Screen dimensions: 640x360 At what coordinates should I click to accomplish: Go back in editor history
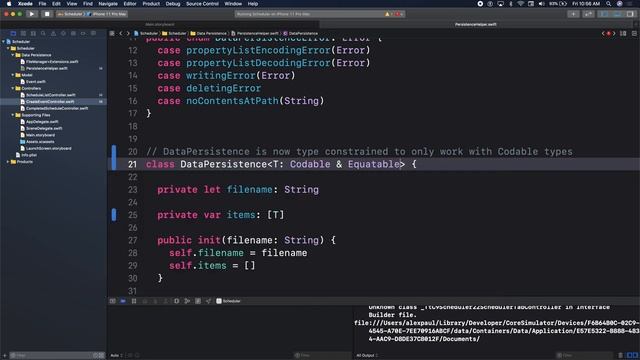121,33
